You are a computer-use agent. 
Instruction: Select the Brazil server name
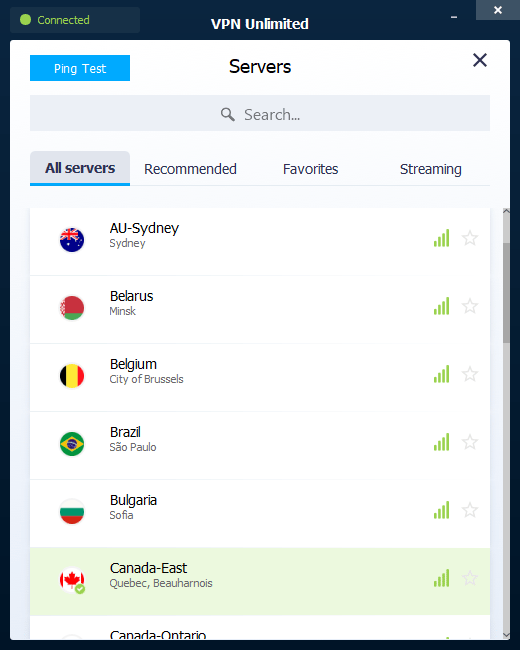[125, 432]
